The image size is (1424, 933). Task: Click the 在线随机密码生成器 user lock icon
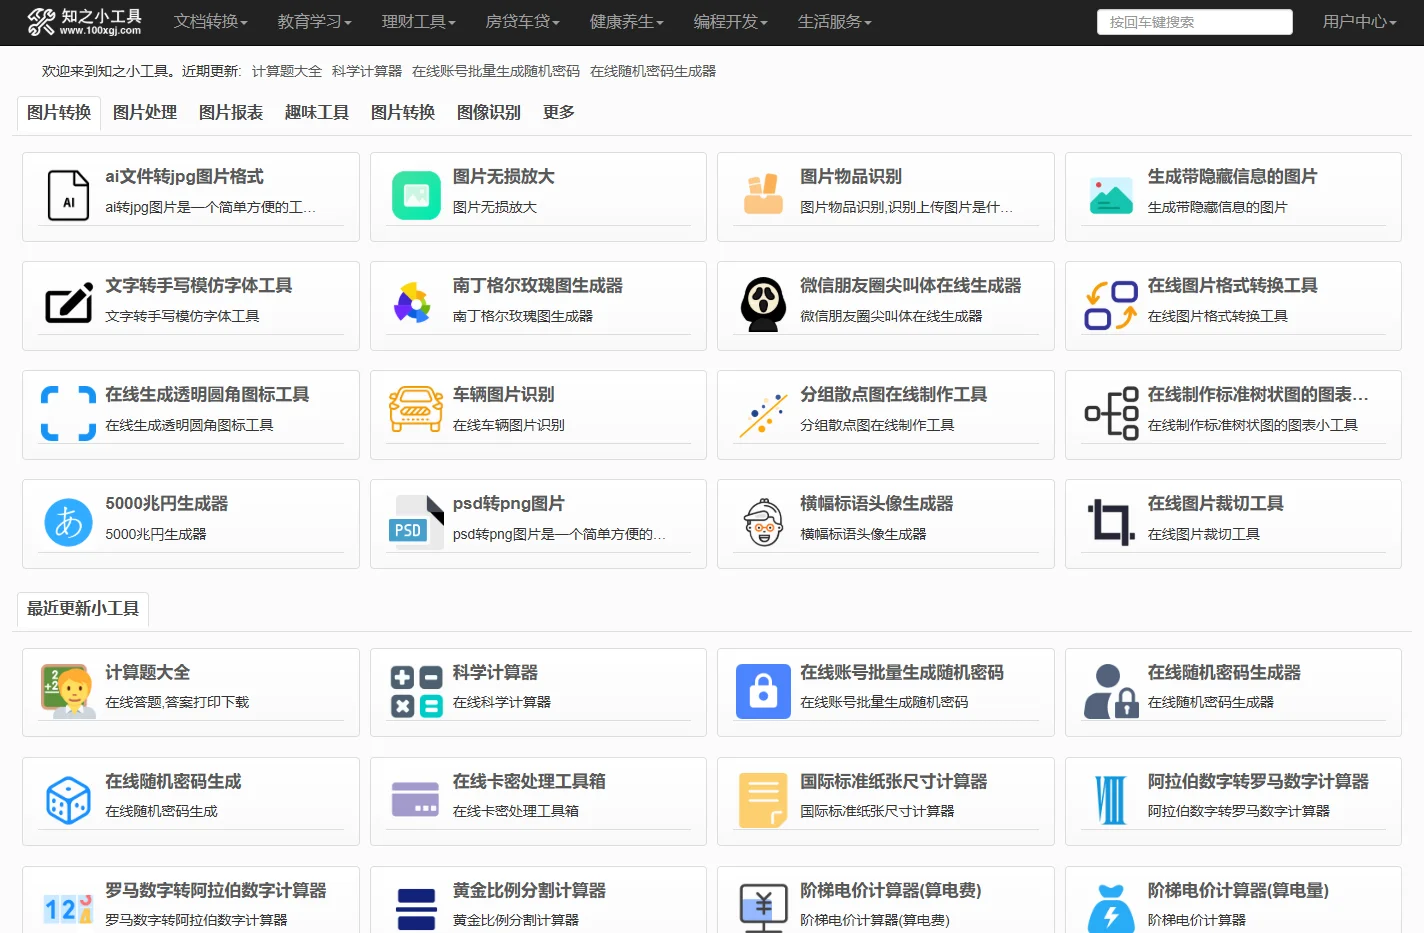(x=1111, y=691)
